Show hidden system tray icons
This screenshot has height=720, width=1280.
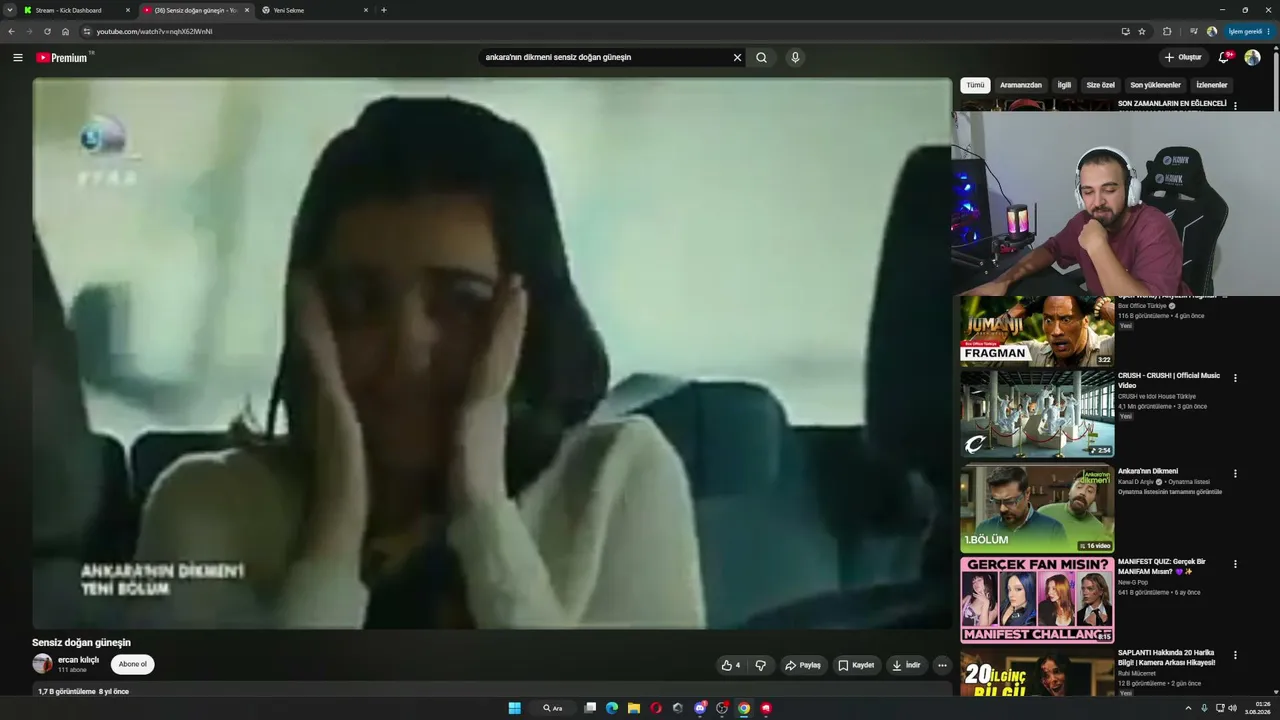(x=1190, y=708)
